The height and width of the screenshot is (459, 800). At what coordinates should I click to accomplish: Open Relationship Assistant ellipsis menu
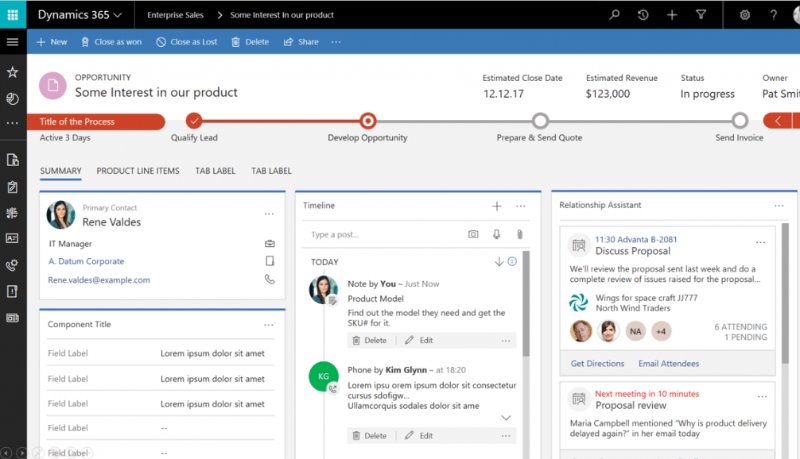click(779, 206)
